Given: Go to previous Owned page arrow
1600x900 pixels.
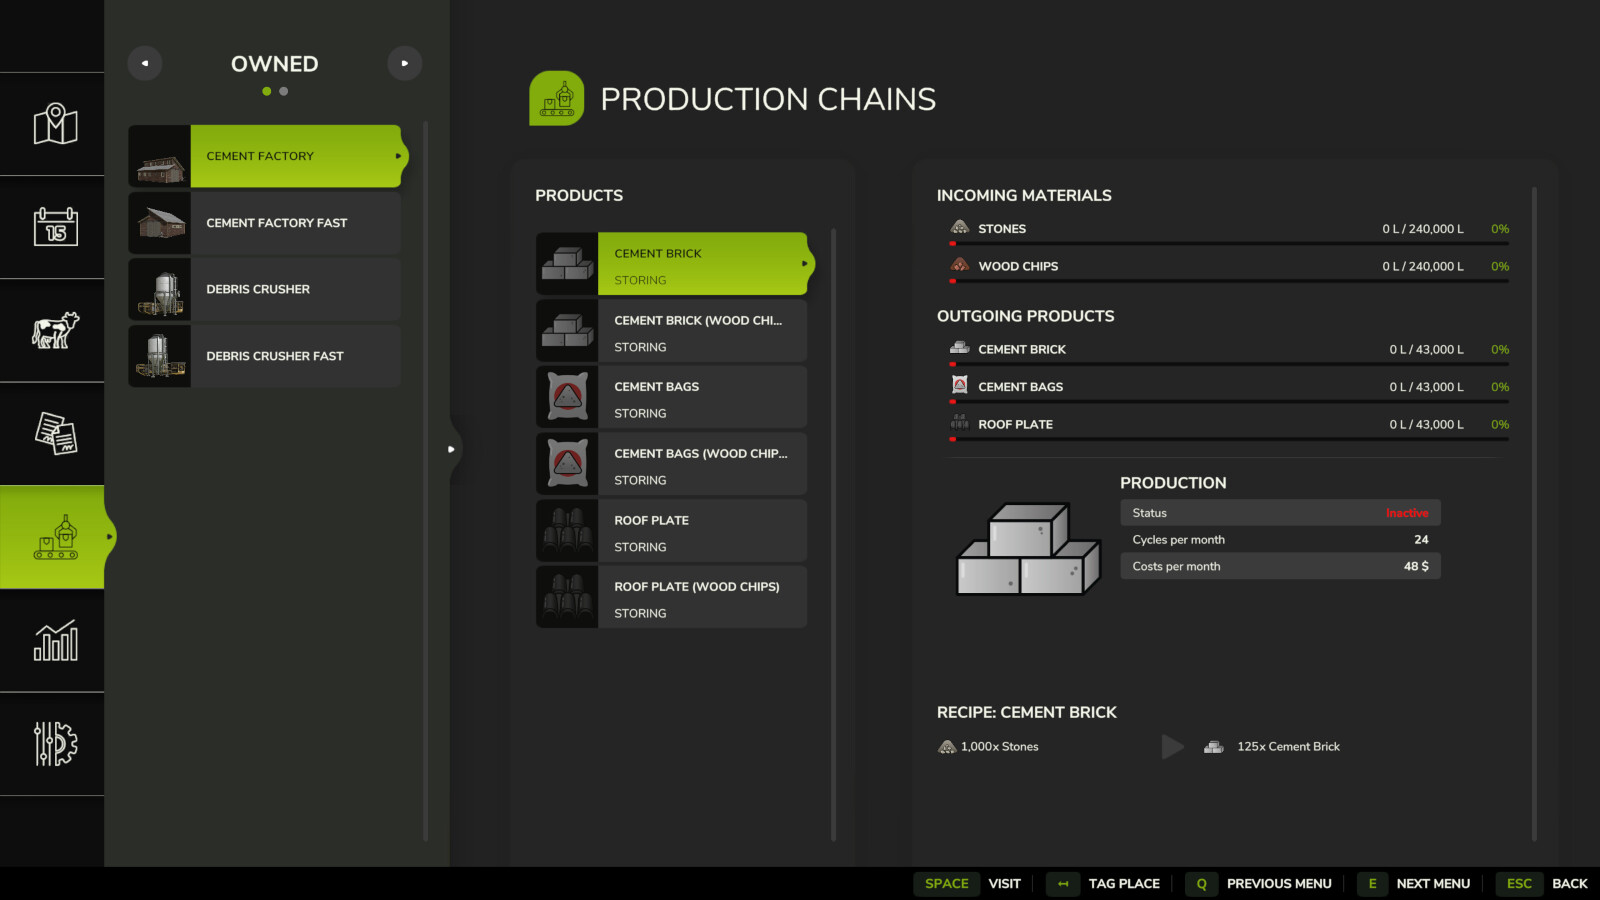Looking at the screenshot, I should point(145,63).
